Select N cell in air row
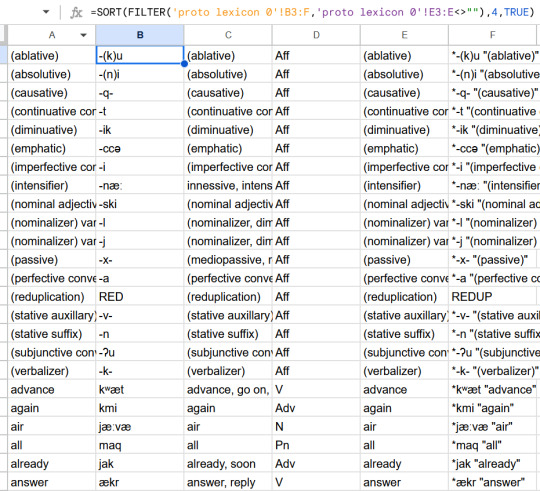Image resolution: width=540 pixels, height=491 pixels. (x=316, y=427)
